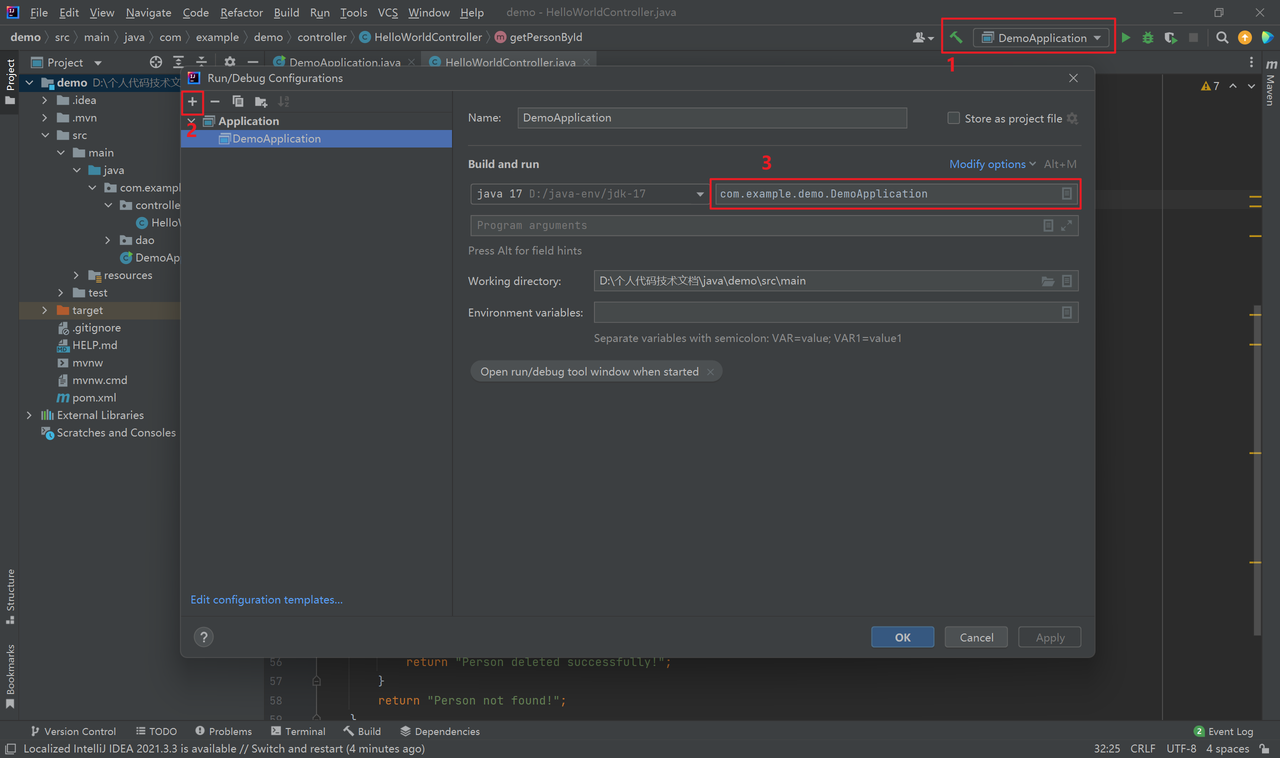Open the Event Log

1224,732
